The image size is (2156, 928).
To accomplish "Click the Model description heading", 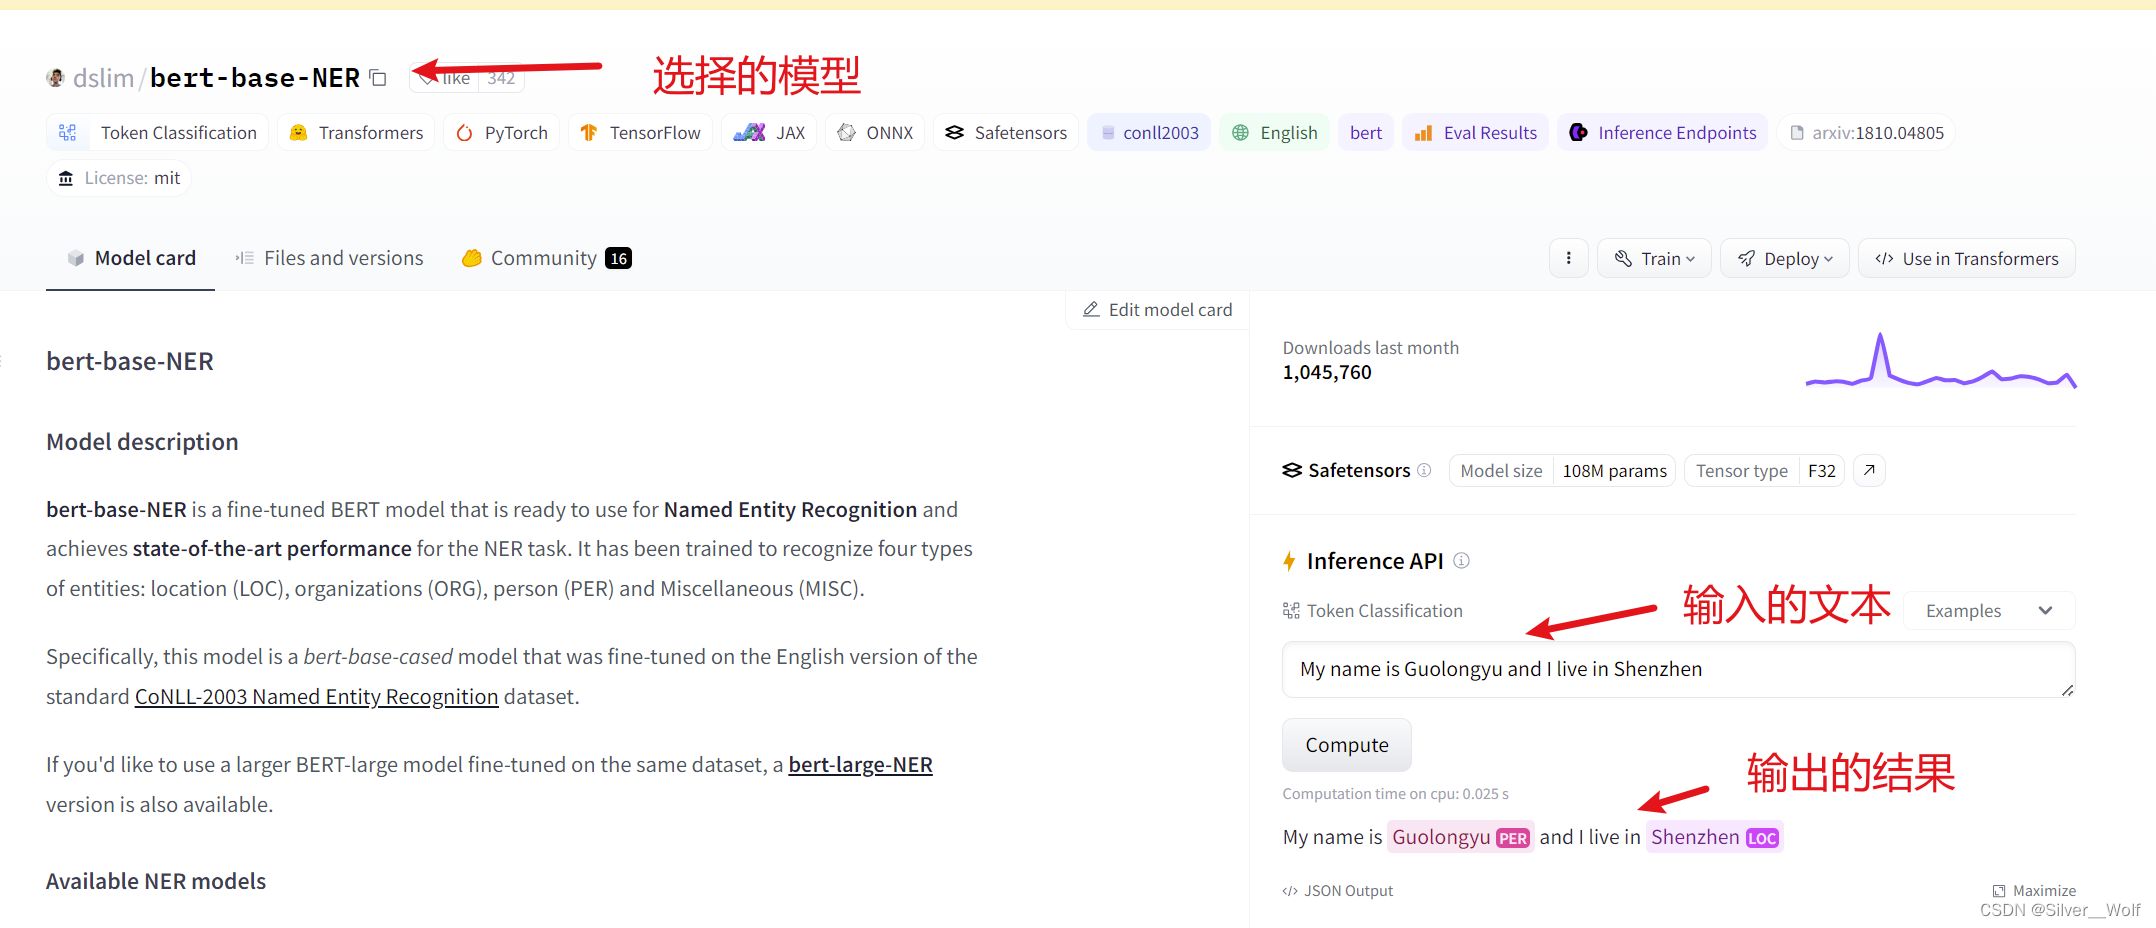I will pyautogui.click(x=142, y=442).
